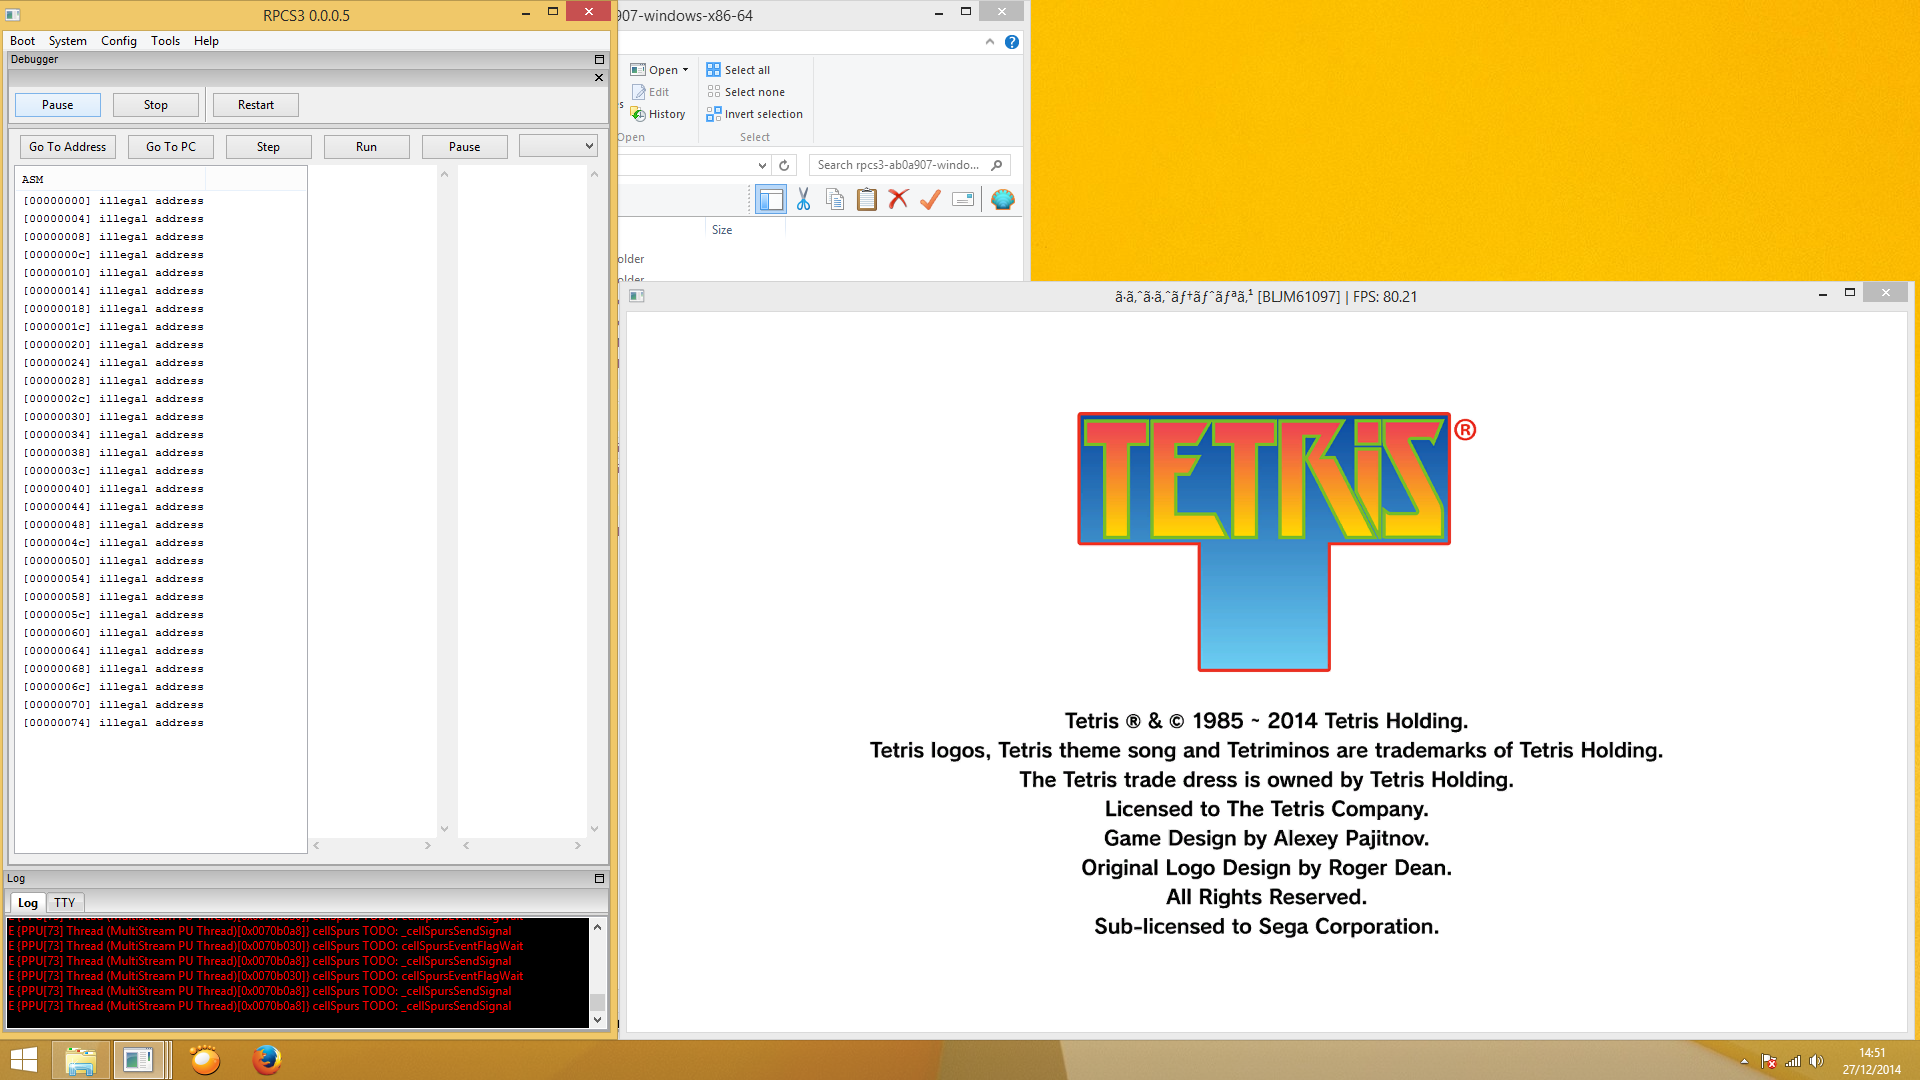The height and width of the screenshot is (1080, 1920).
Task: Open Classic Shell settings shell icon
Action: (1002, 200)
